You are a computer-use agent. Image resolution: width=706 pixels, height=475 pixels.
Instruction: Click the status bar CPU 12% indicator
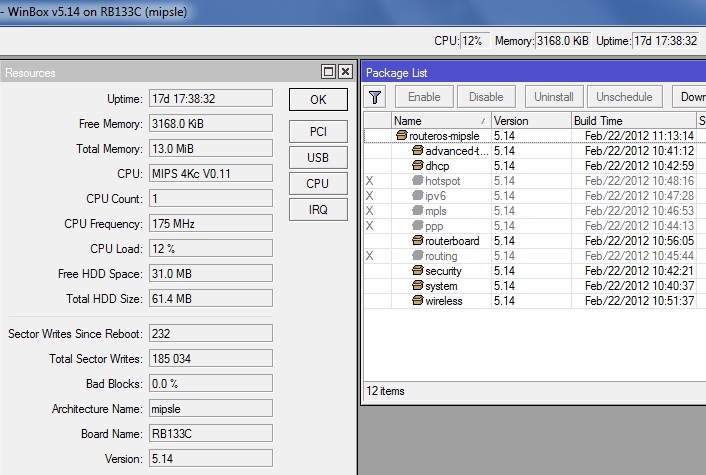(x=475, y=41)
